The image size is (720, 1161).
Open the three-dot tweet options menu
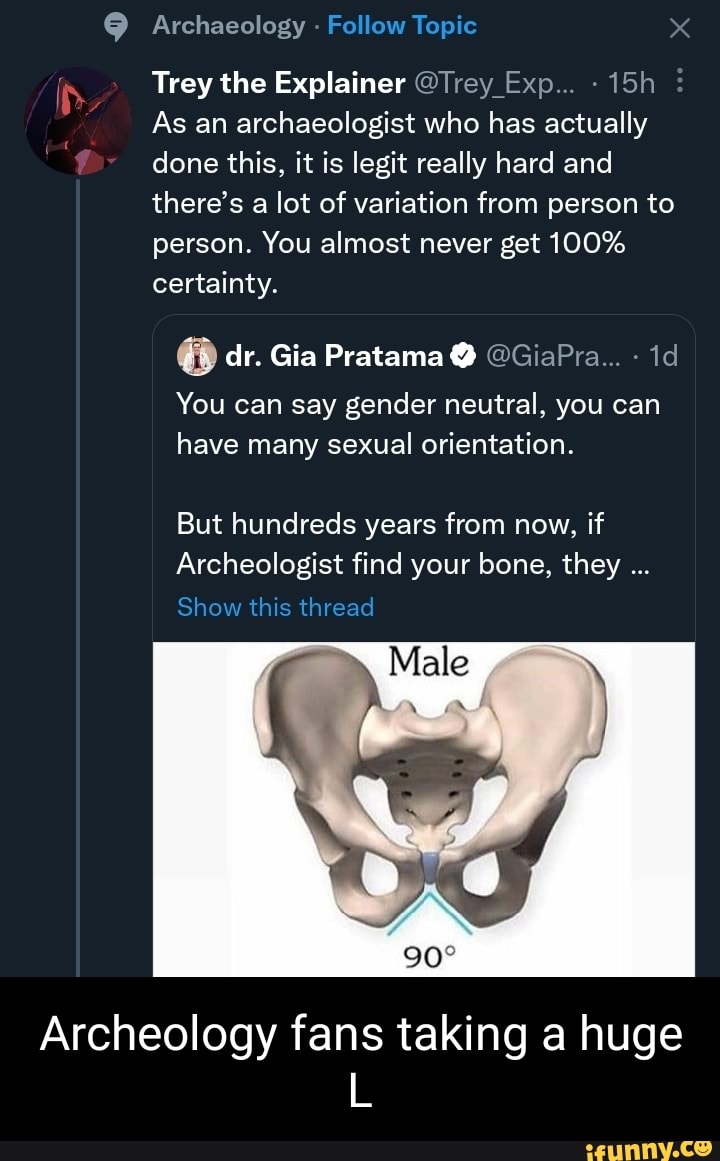tap(680, 82)
